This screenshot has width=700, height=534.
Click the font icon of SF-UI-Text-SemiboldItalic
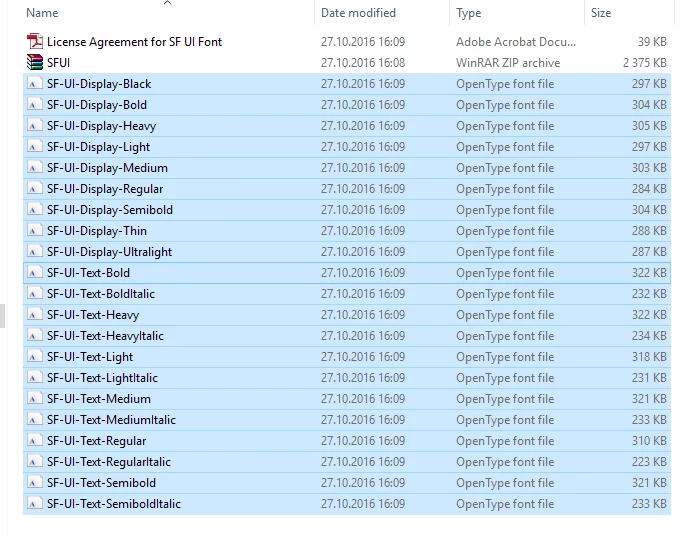[35, 503]
